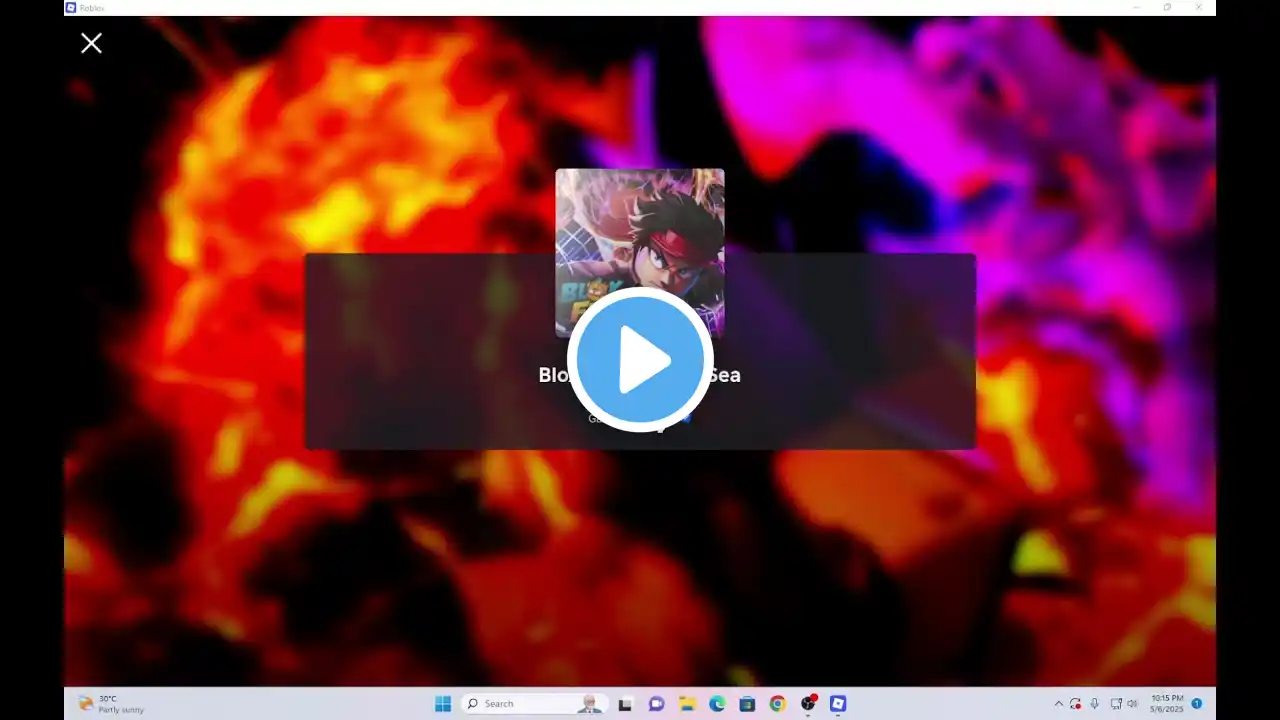Open File Explorer from the taskbar
1280x720 pixels.
click(687, 704)
